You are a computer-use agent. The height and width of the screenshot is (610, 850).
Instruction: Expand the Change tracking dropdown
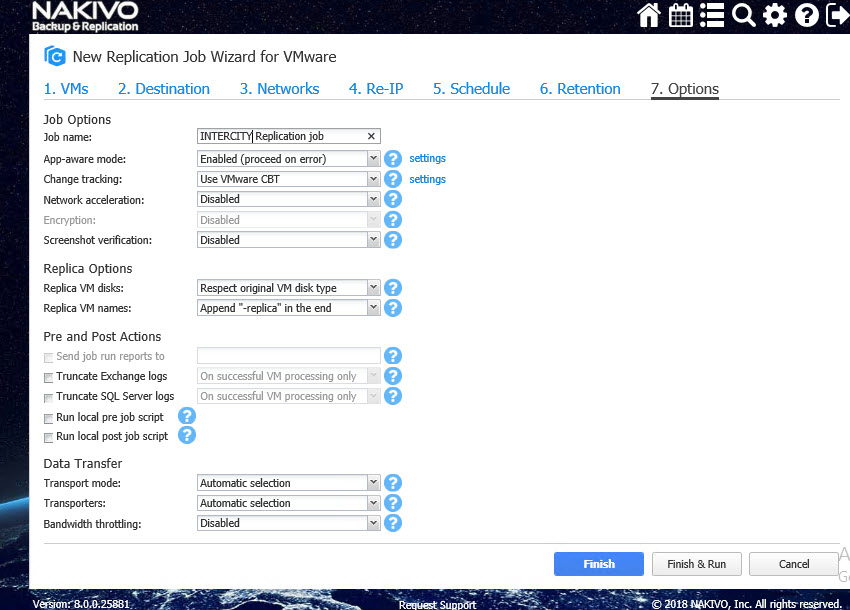tap(373, 179)
